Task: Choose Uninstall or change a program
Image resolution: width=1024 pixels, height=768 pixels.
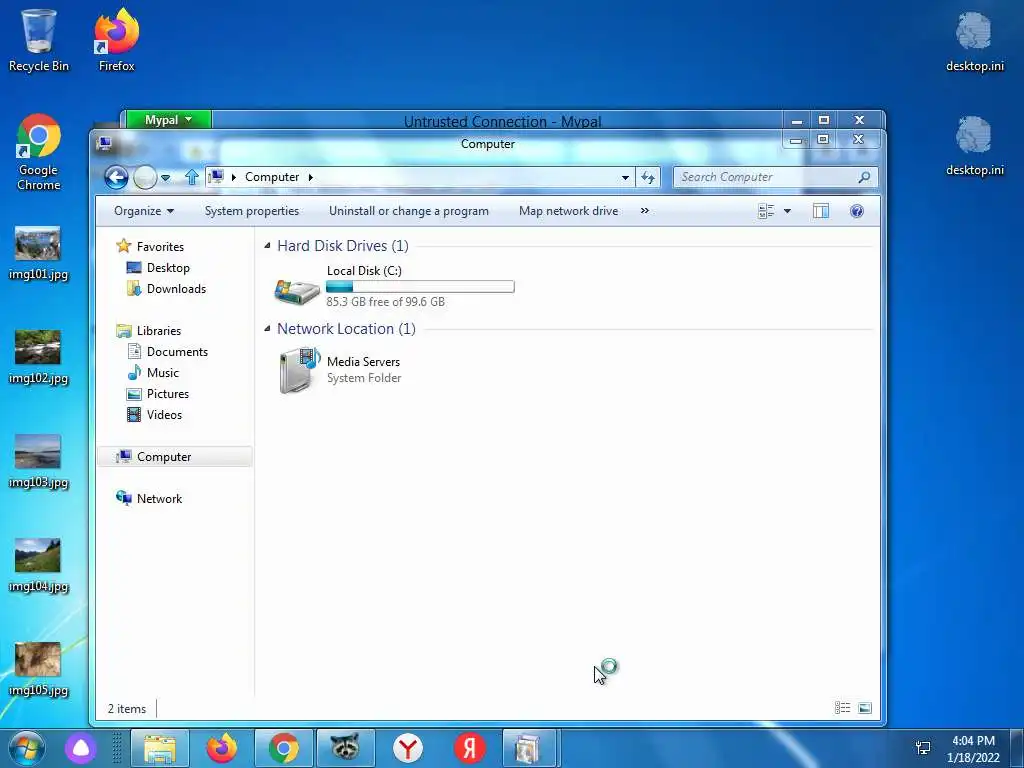Action: point(409,211)
